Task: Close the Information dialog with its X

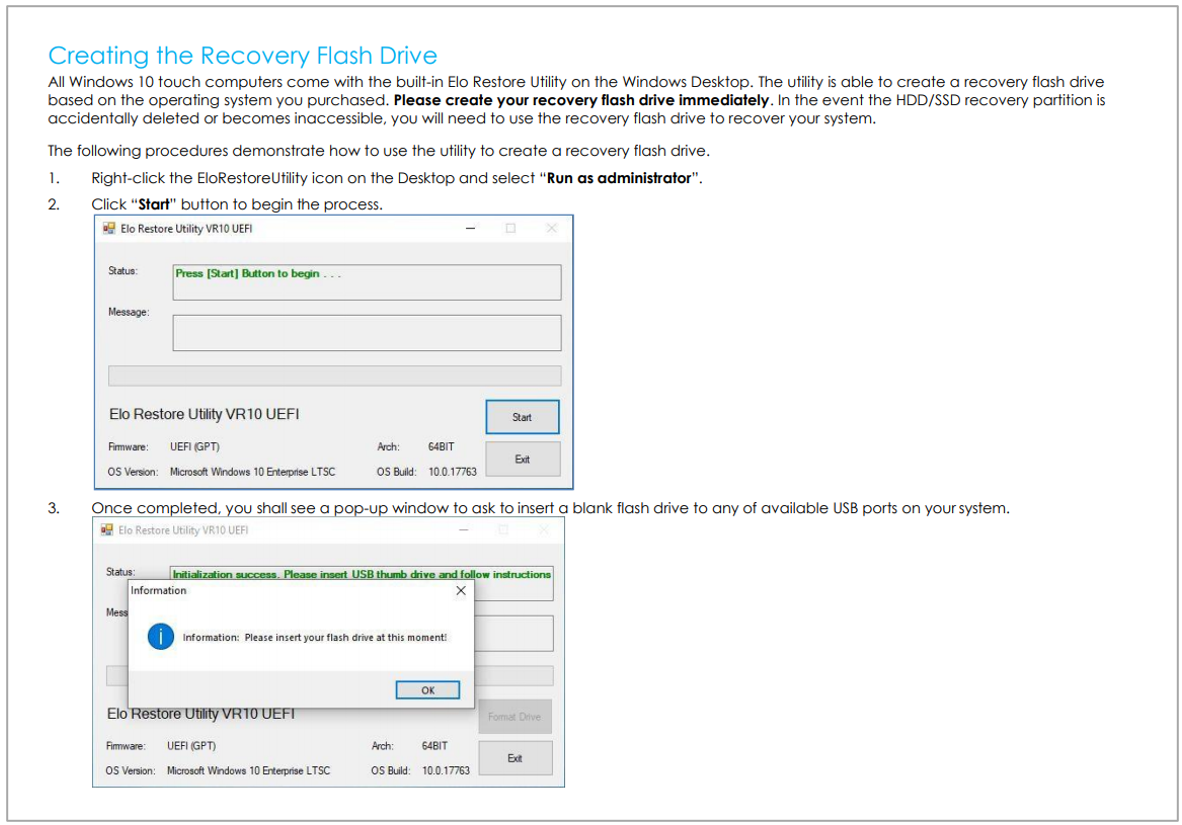Action: [x=461, y=590]
